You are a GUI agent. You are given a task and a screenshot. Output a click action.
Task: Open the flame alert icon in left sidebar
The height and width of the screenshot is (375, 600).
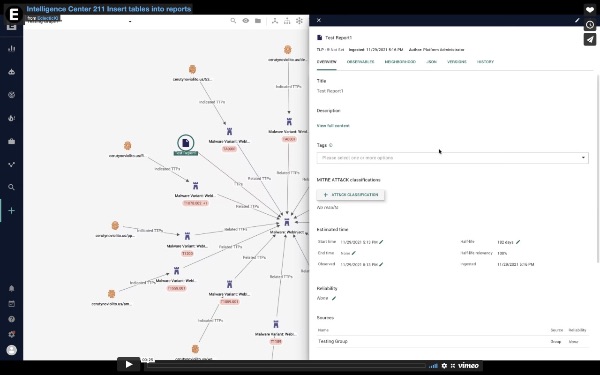tap(11, 118)
